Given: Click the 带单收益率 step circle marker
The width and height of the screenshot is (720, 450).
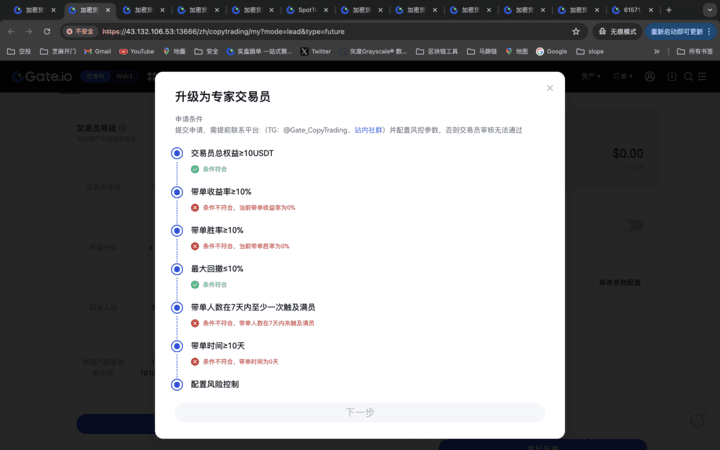Looking at the screenshot, I should tap(176, 192).
